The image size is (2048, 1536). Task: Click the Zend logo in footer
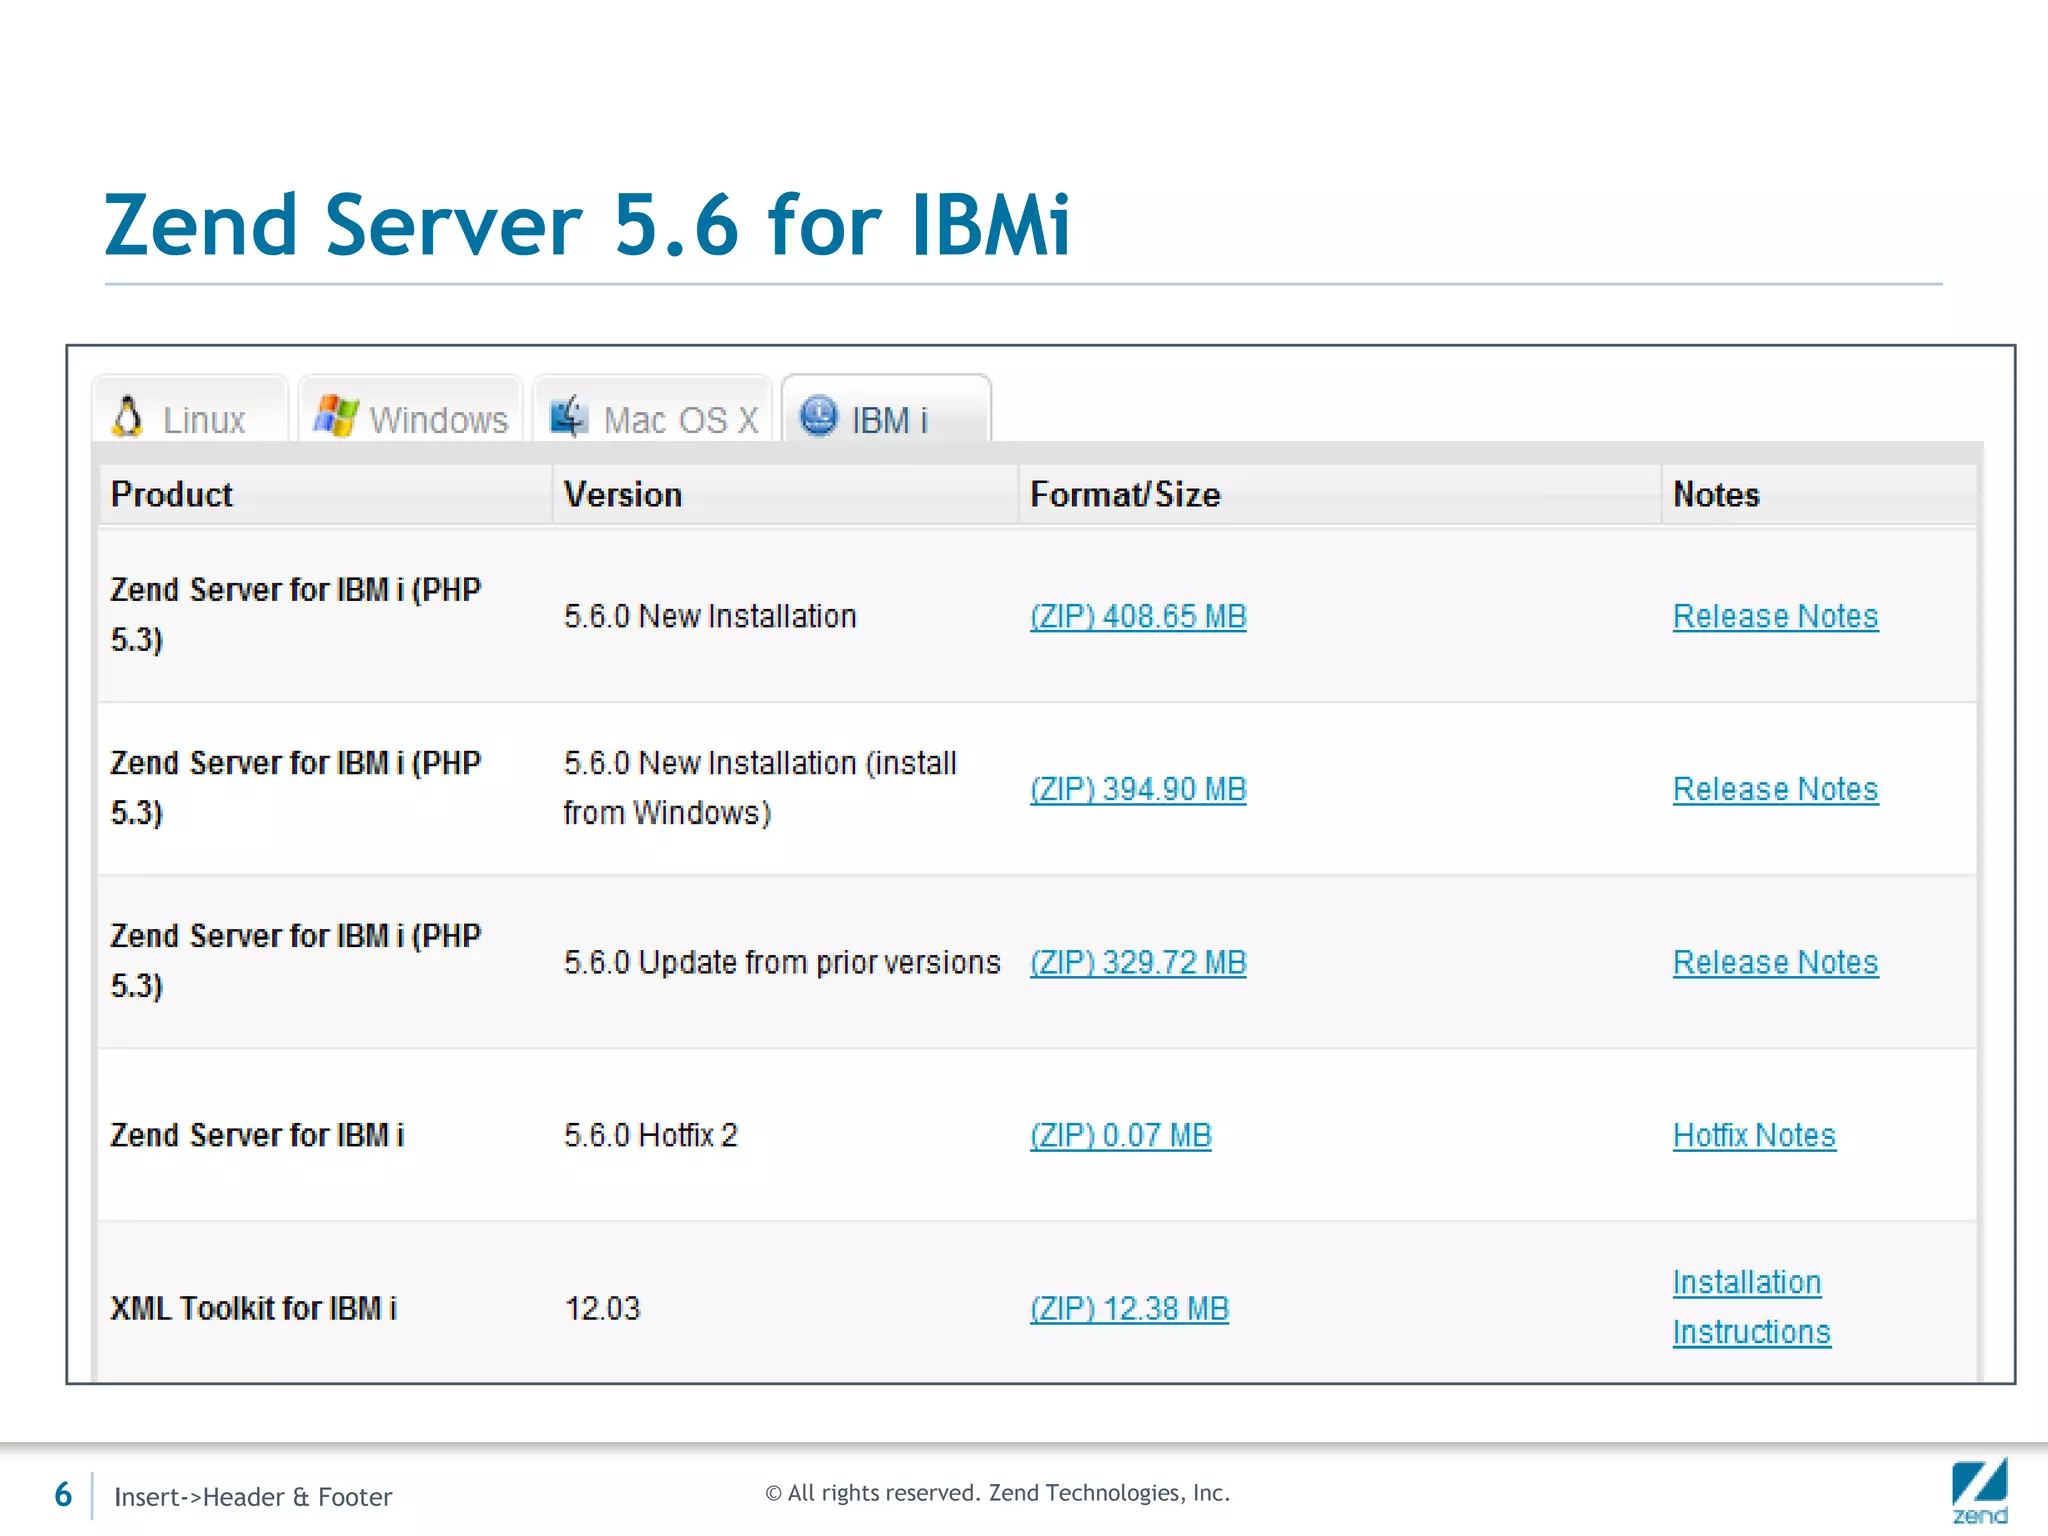click(1979, 1491)
